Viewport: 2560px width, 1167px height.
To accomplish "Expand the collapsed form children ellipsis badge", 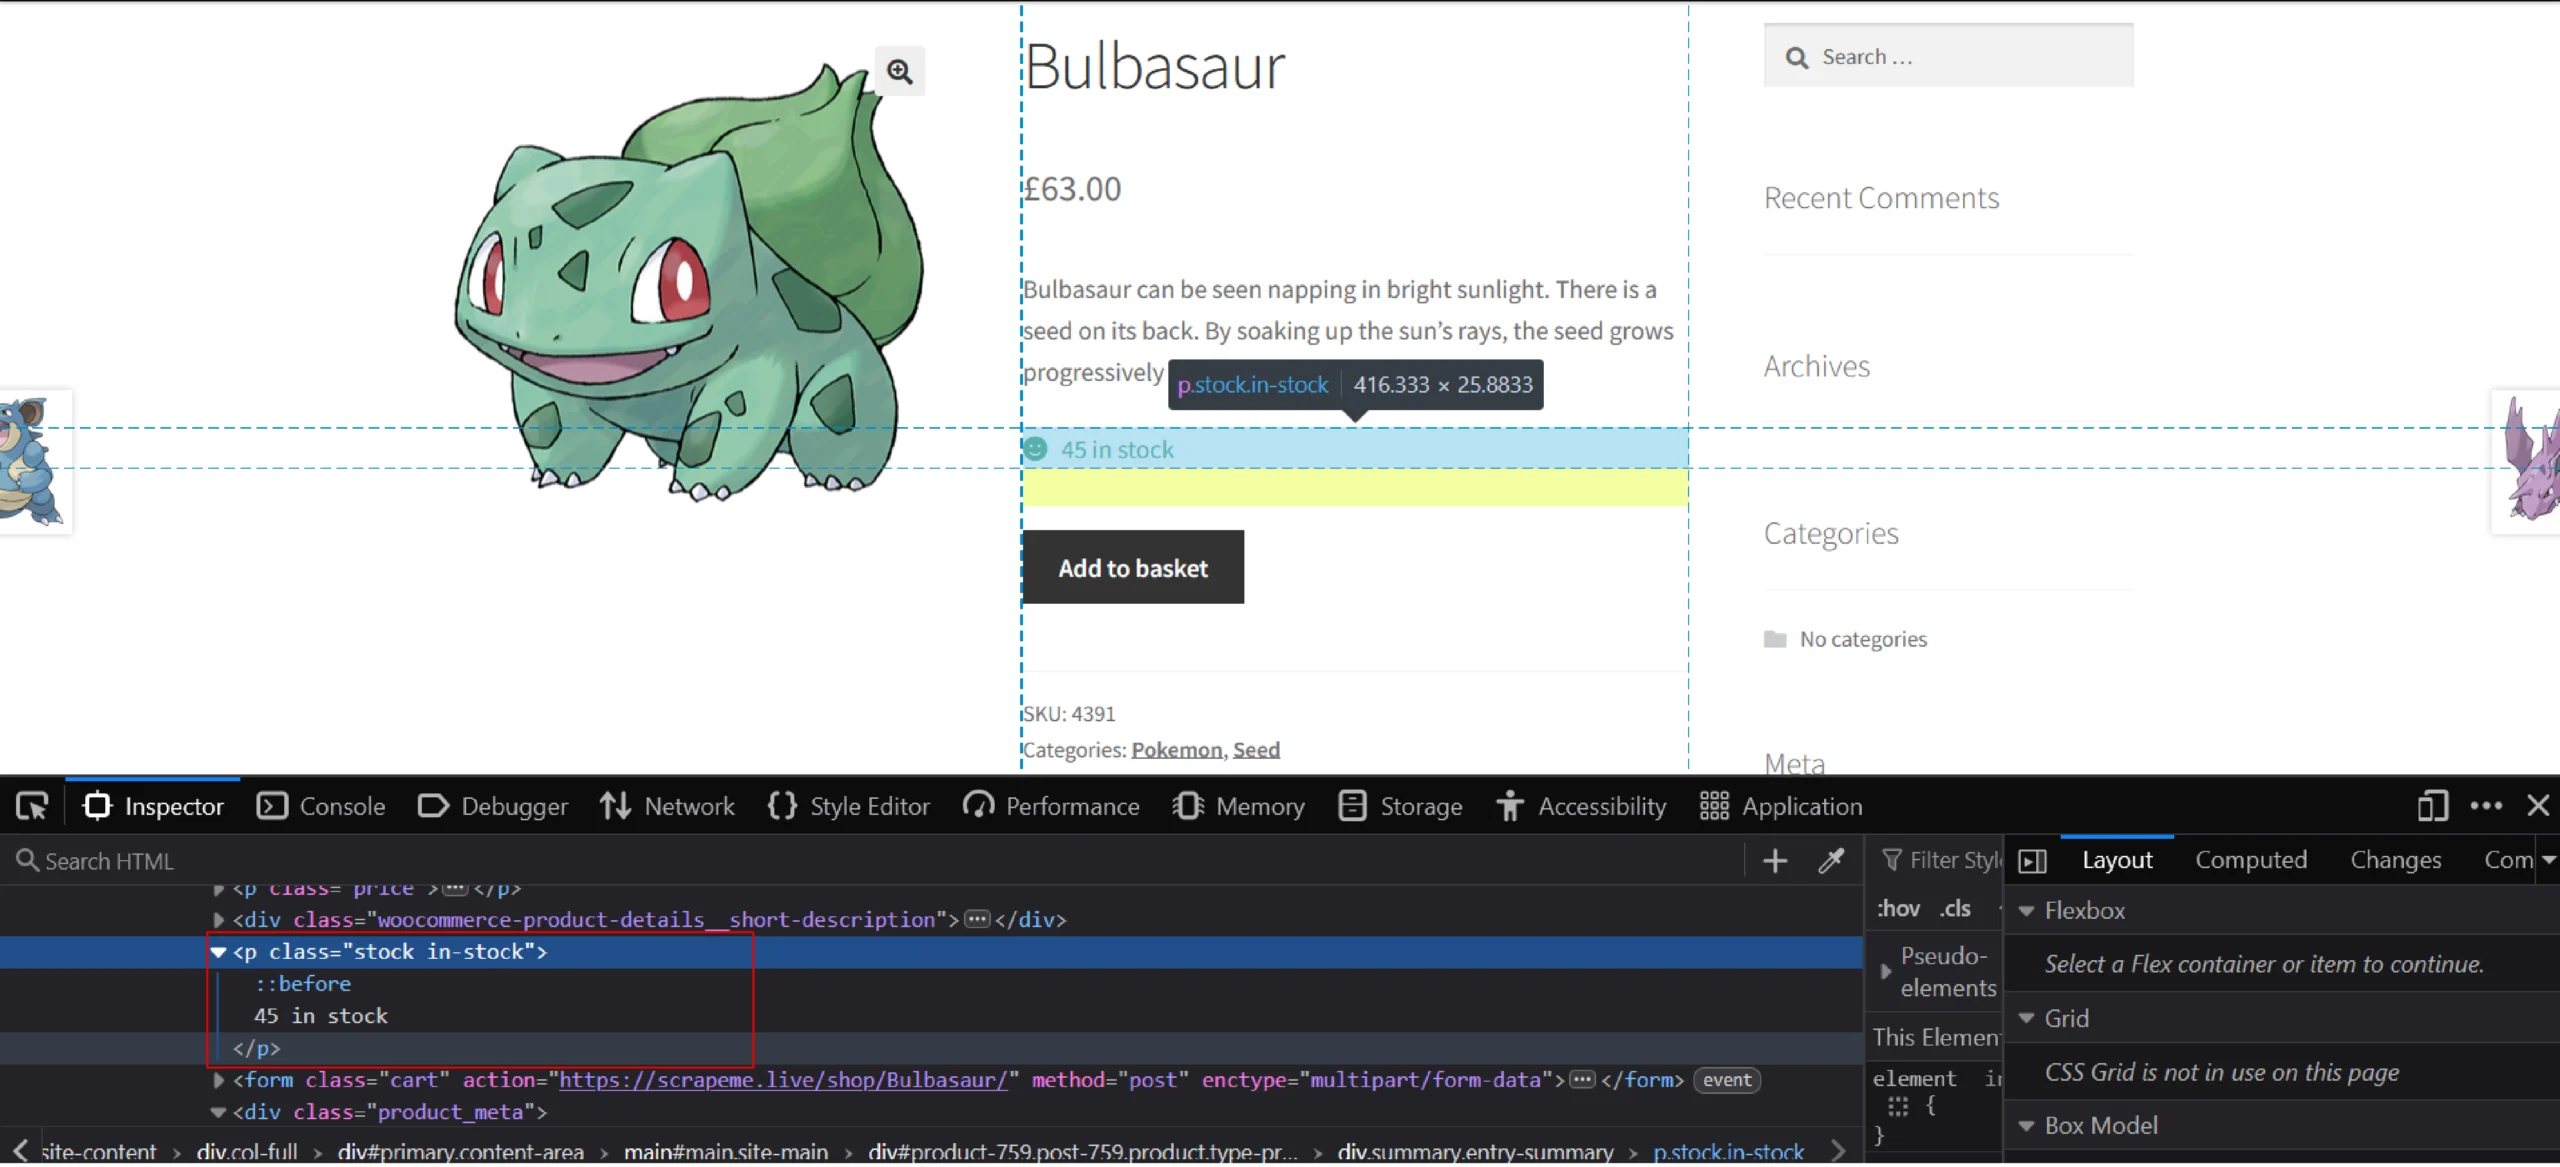I will pyautogui.click(x=1583, y=1080).
